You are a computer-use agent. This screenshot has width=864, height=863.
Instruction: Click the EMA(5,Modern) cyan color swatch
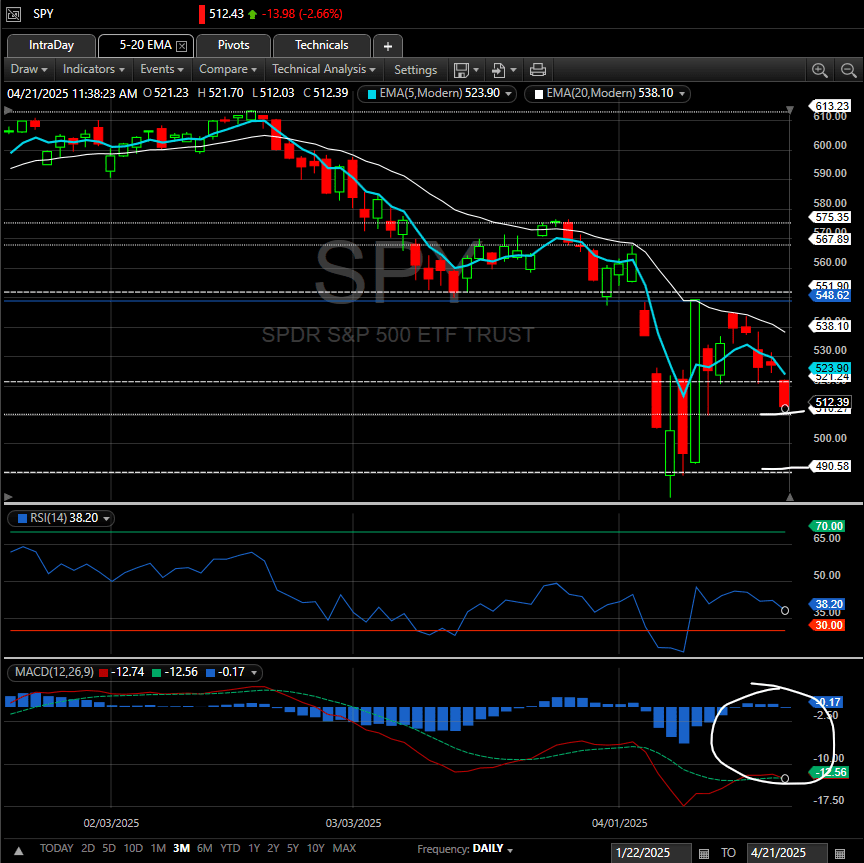pyautogui.click(x=373, y=93)
